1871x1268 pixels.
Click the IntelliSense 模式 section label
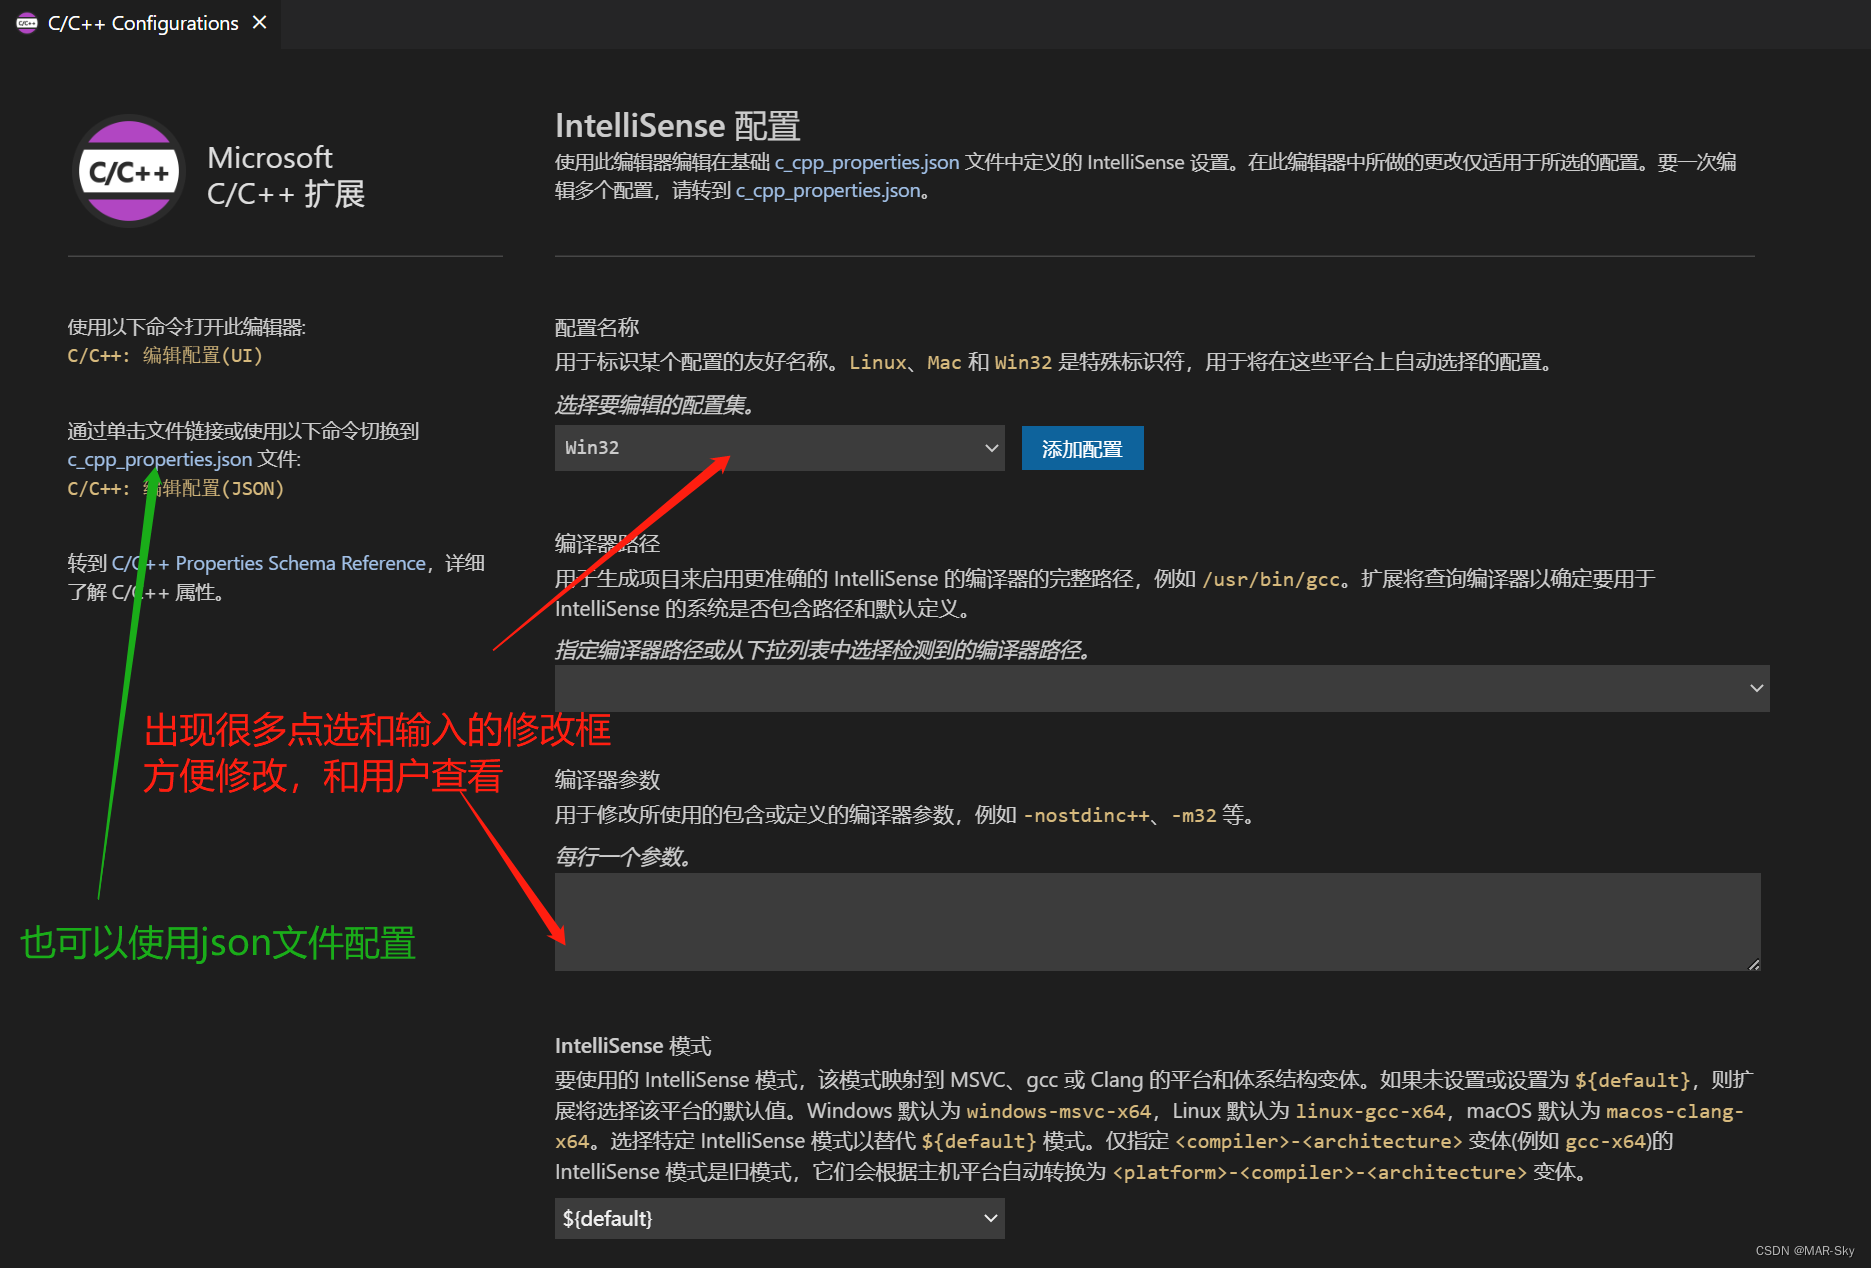(633, 1046)
